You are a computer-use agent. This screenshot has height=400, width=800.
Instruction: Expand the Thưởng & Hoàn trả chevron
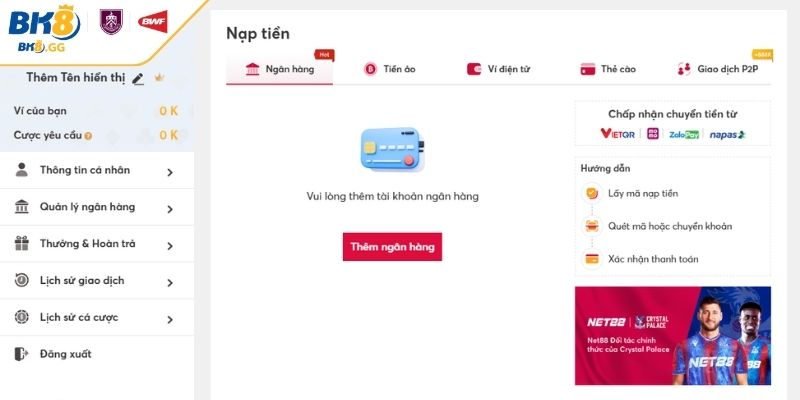(170, 245)
